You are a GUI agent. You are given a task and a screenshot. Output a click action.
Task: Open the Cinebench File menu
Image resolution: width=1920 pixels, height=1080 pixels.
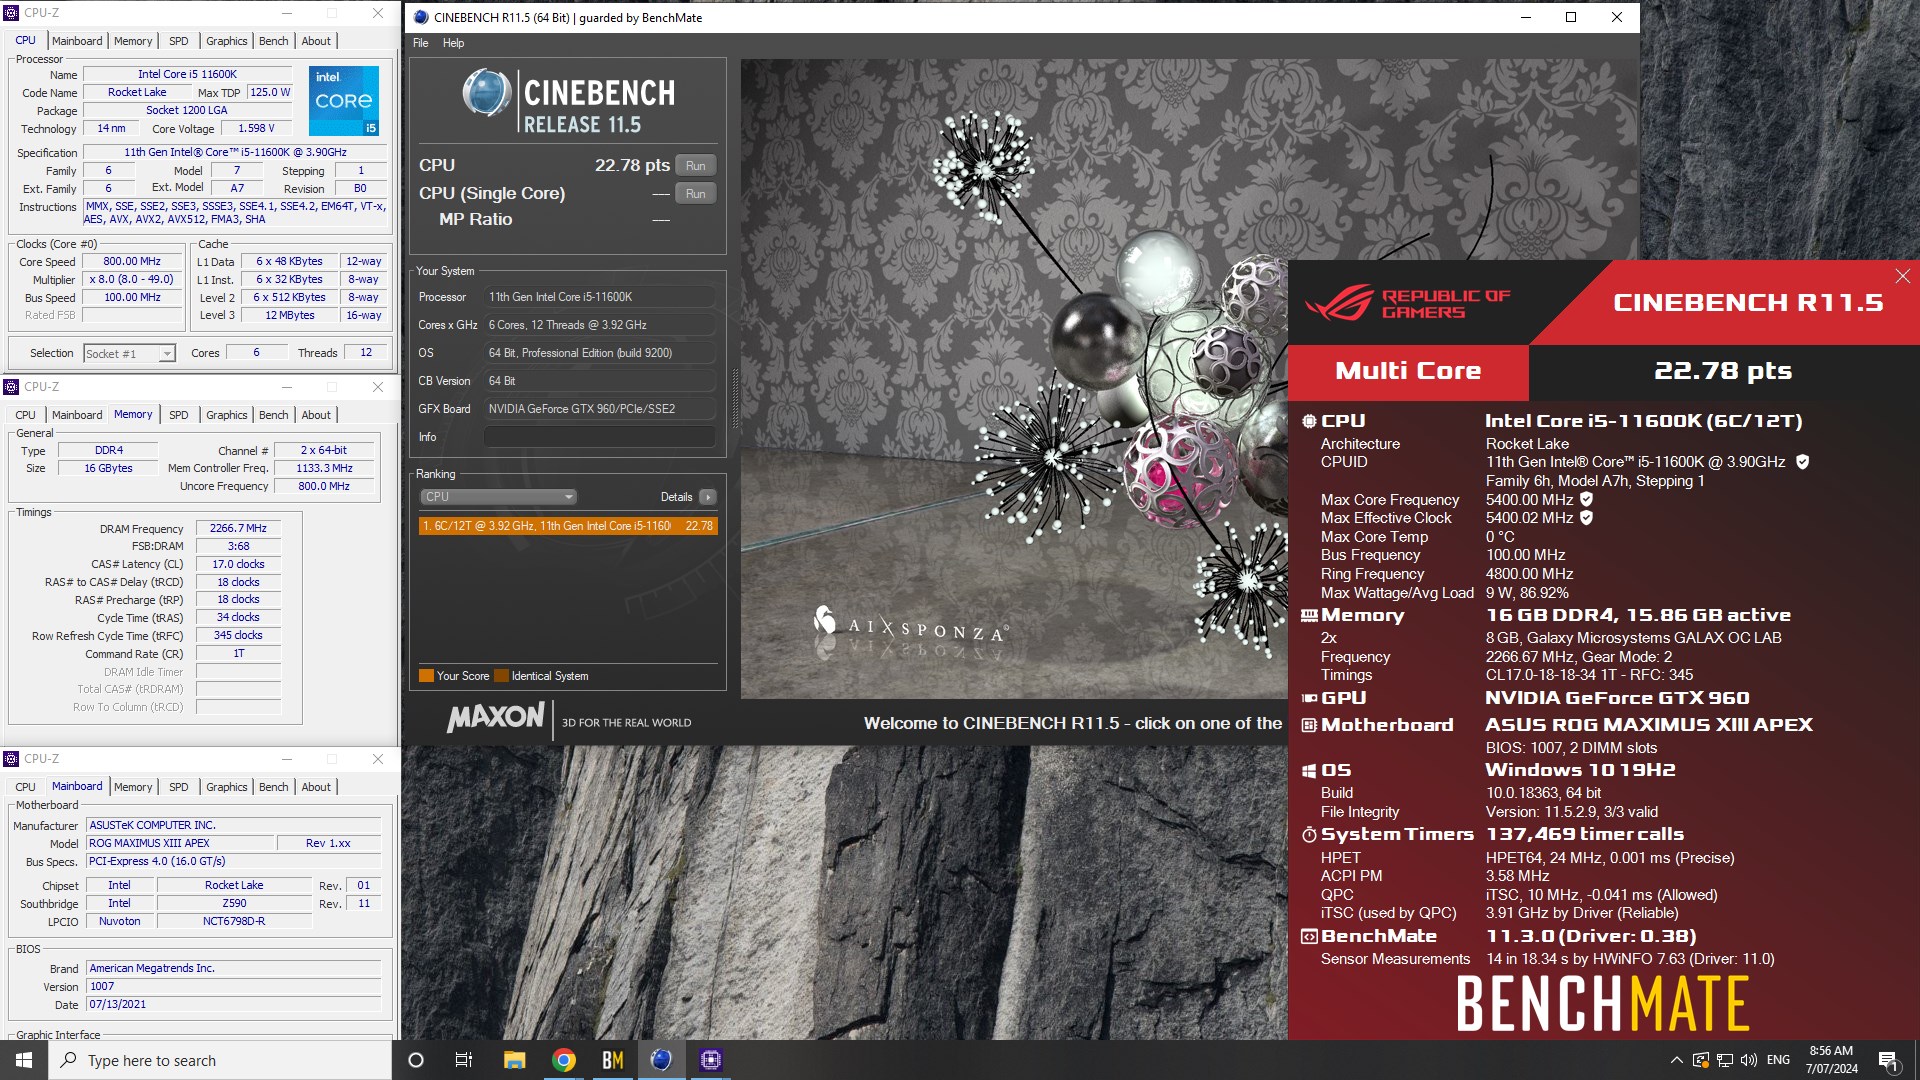[x=420, y=43]
